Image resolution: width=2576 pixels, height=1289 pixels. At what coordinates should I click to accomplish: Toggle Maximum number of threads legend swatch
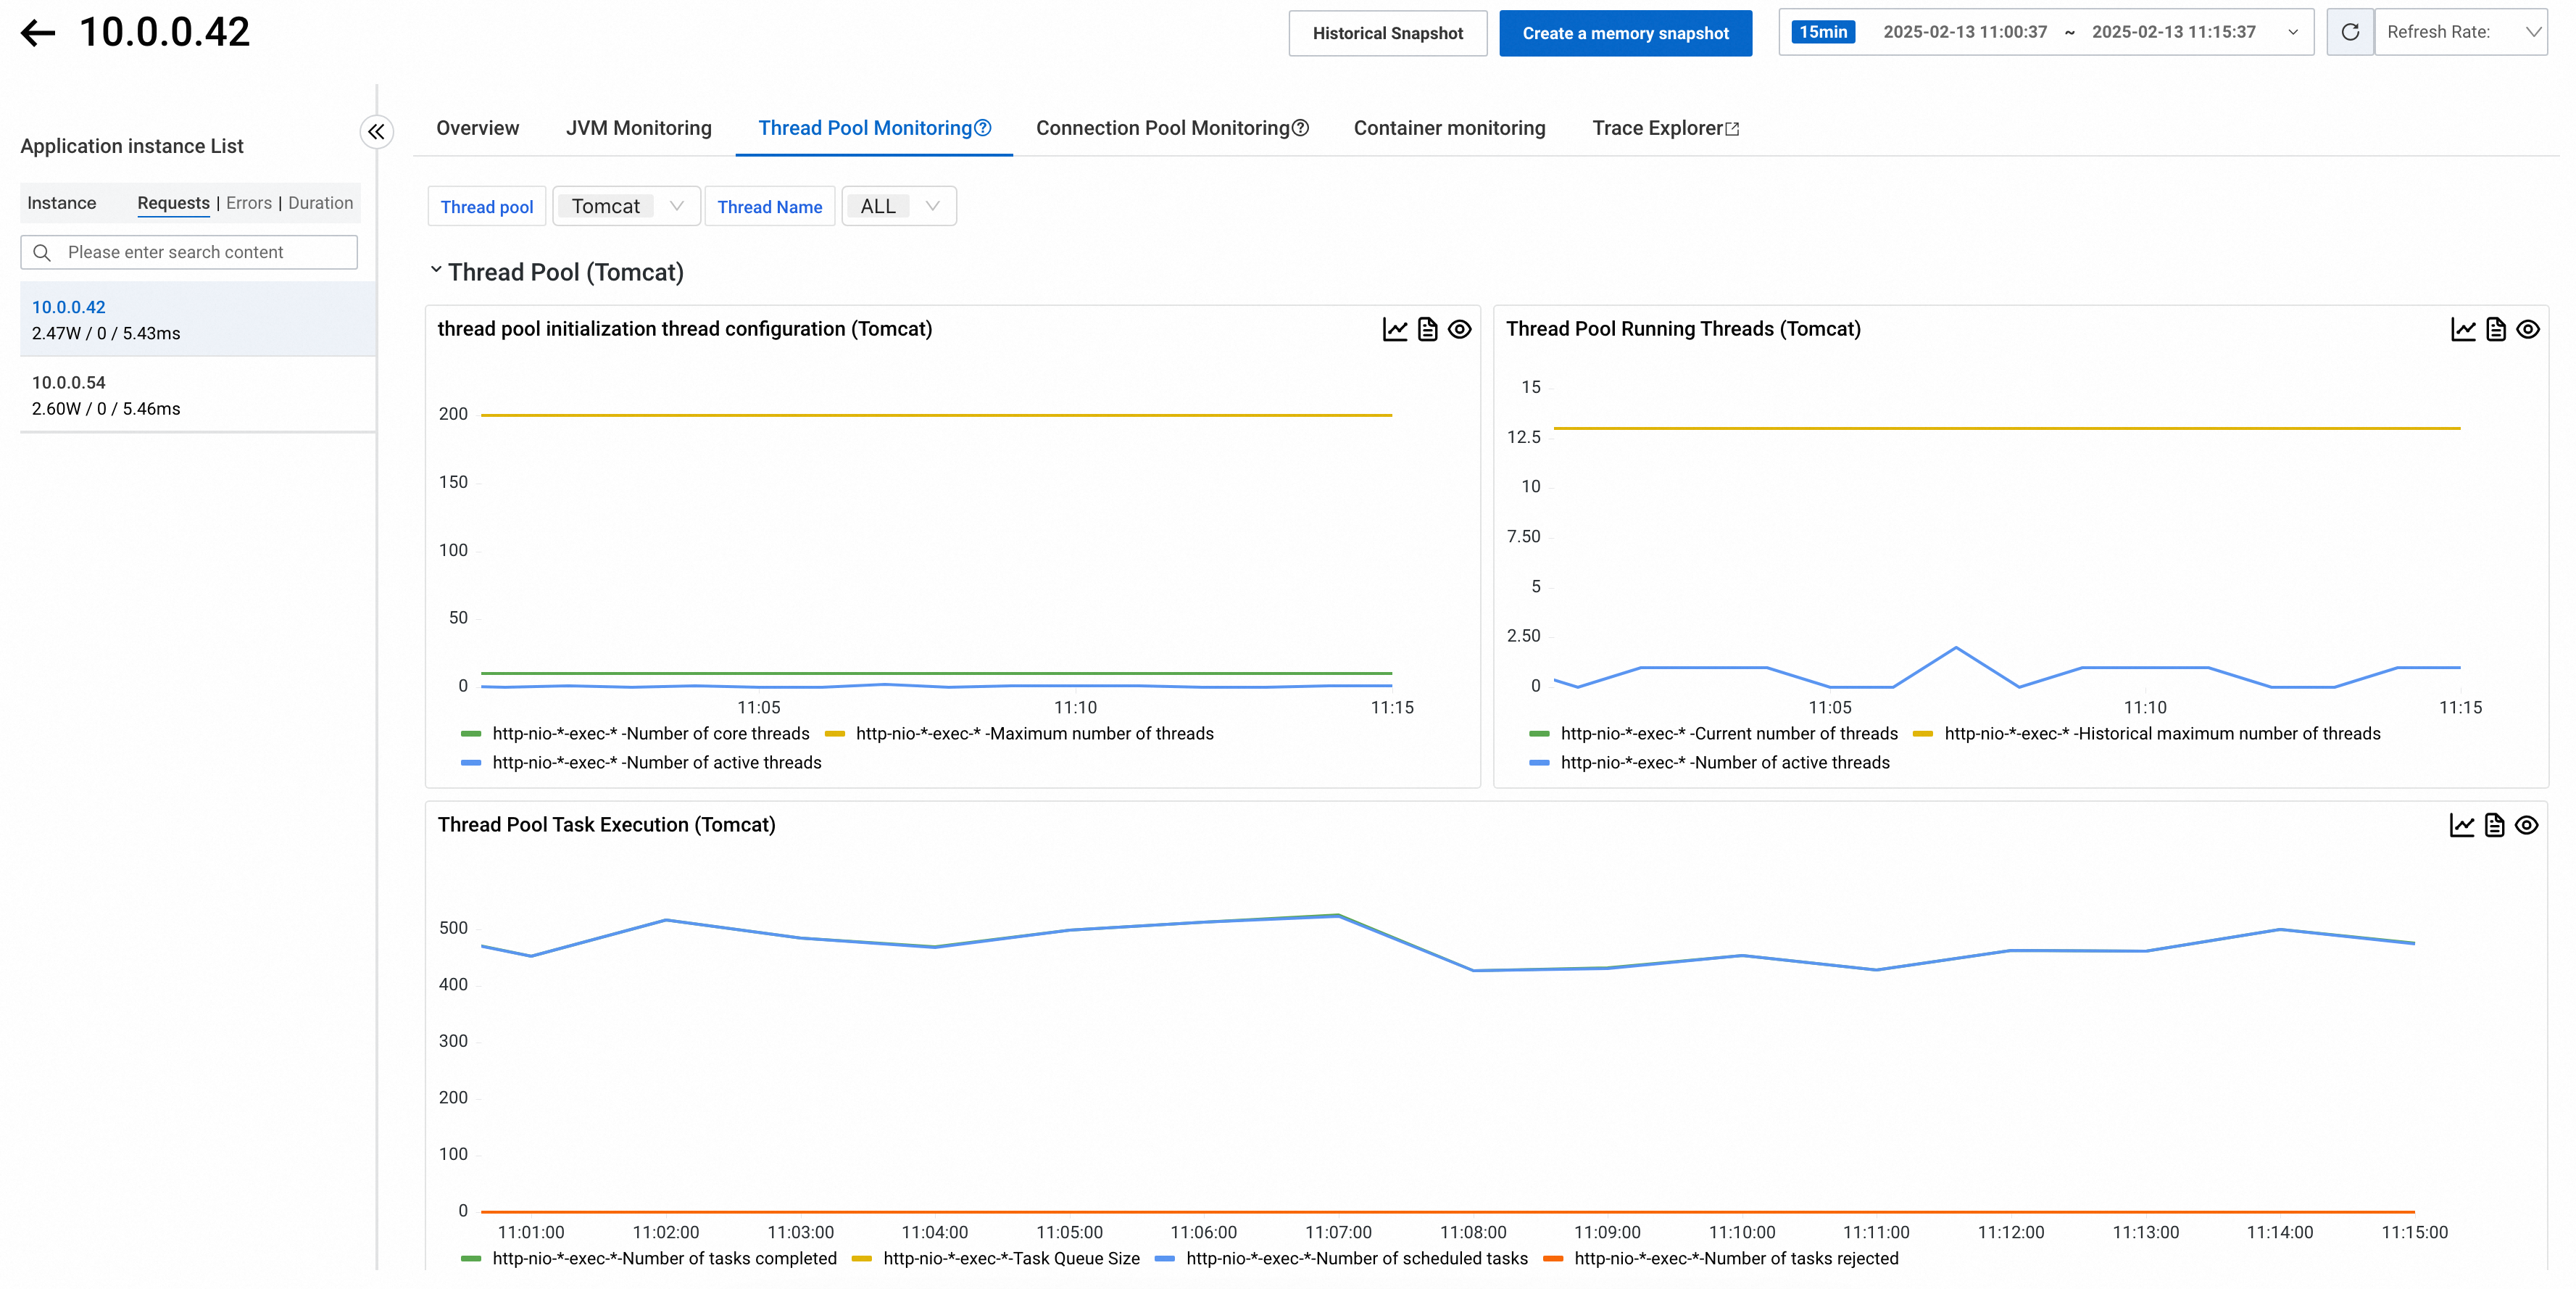click(x=835, y=734)
